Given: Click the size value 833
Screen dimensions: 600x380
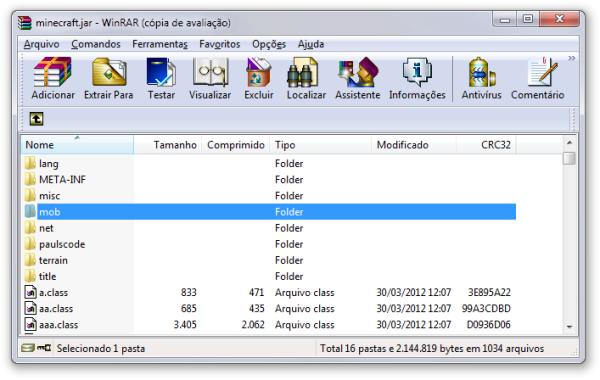Looking at the screenshot, I should (189, 292).
